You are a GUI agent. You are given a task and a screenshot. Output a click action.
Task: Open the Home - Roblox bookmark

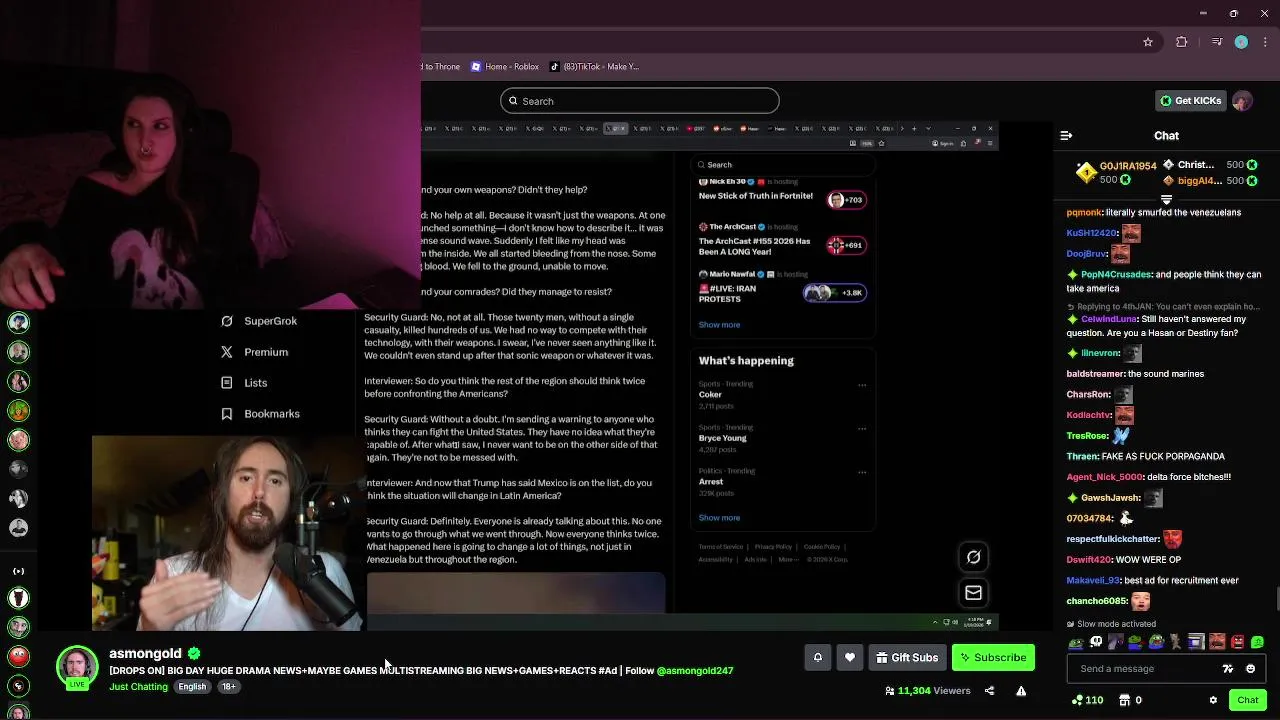tap(504, 67)
